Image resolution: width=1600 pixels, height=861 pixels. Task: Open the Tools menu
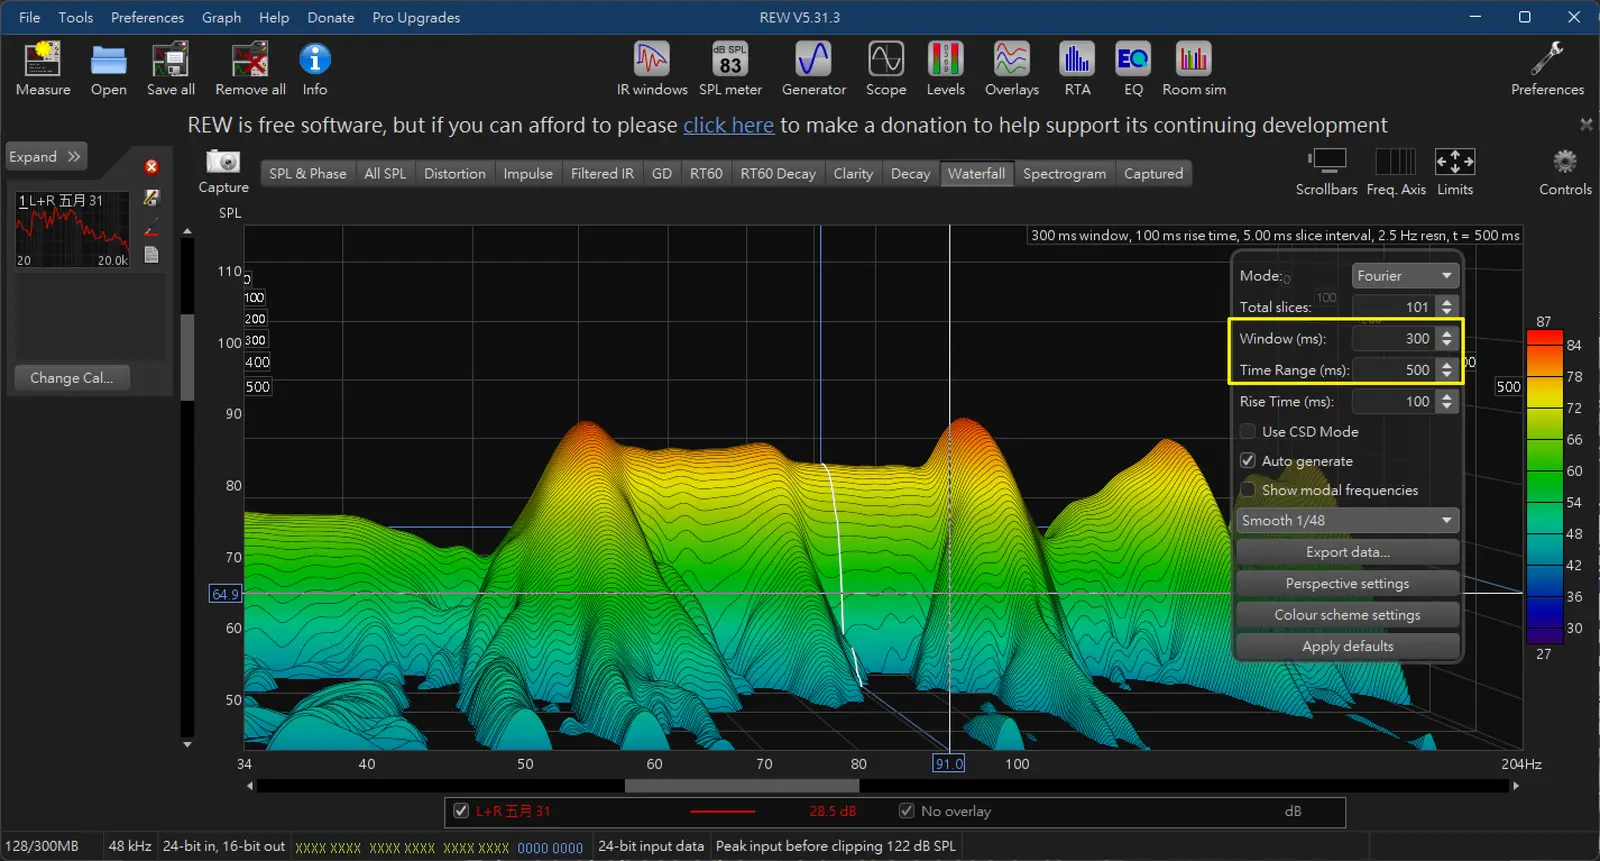75,17
